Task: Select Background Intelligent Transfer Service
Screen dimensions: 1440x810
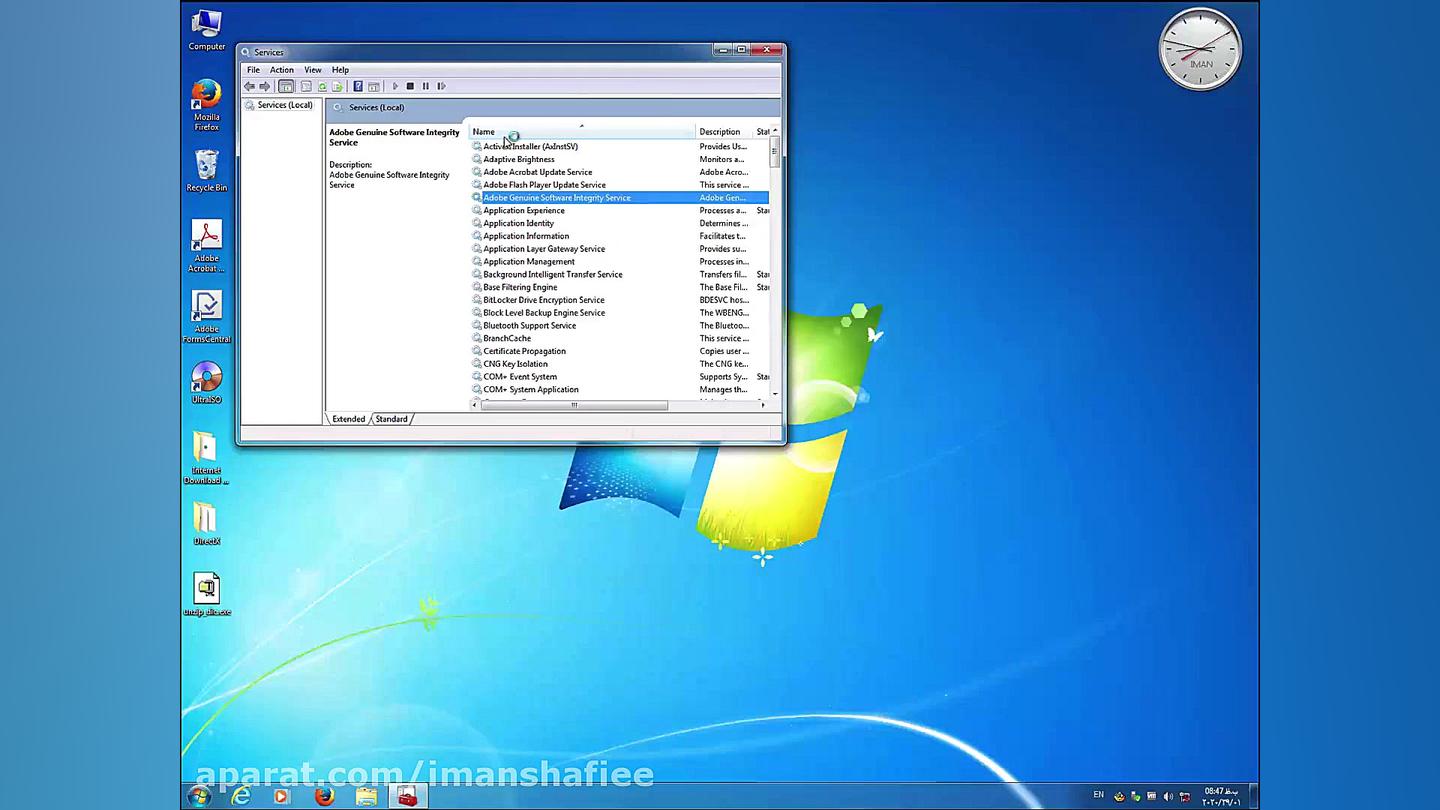Action: click(x=552, y=274)
